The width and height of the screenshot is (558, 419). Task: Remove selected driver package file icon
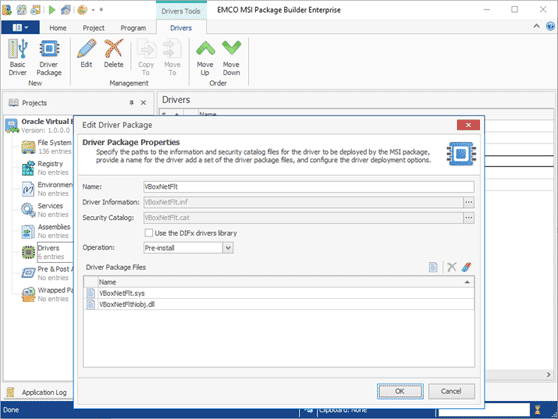[452, 267]
